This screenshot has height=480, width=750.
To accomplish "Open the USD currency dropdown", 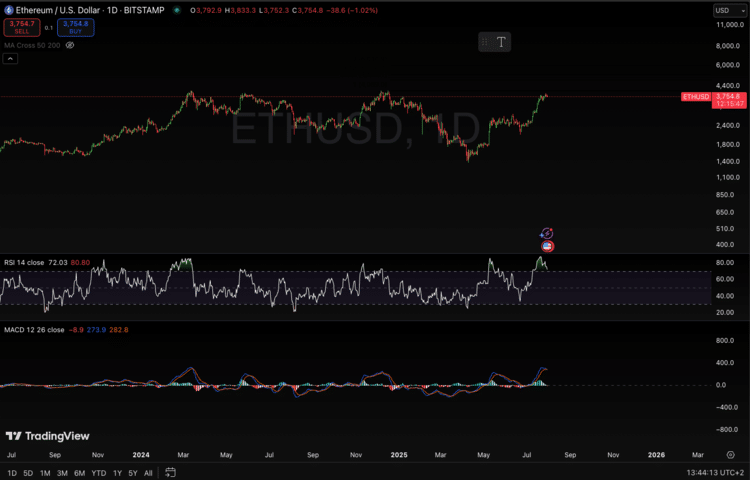I will pyautogui.click(x=729, y=10).
